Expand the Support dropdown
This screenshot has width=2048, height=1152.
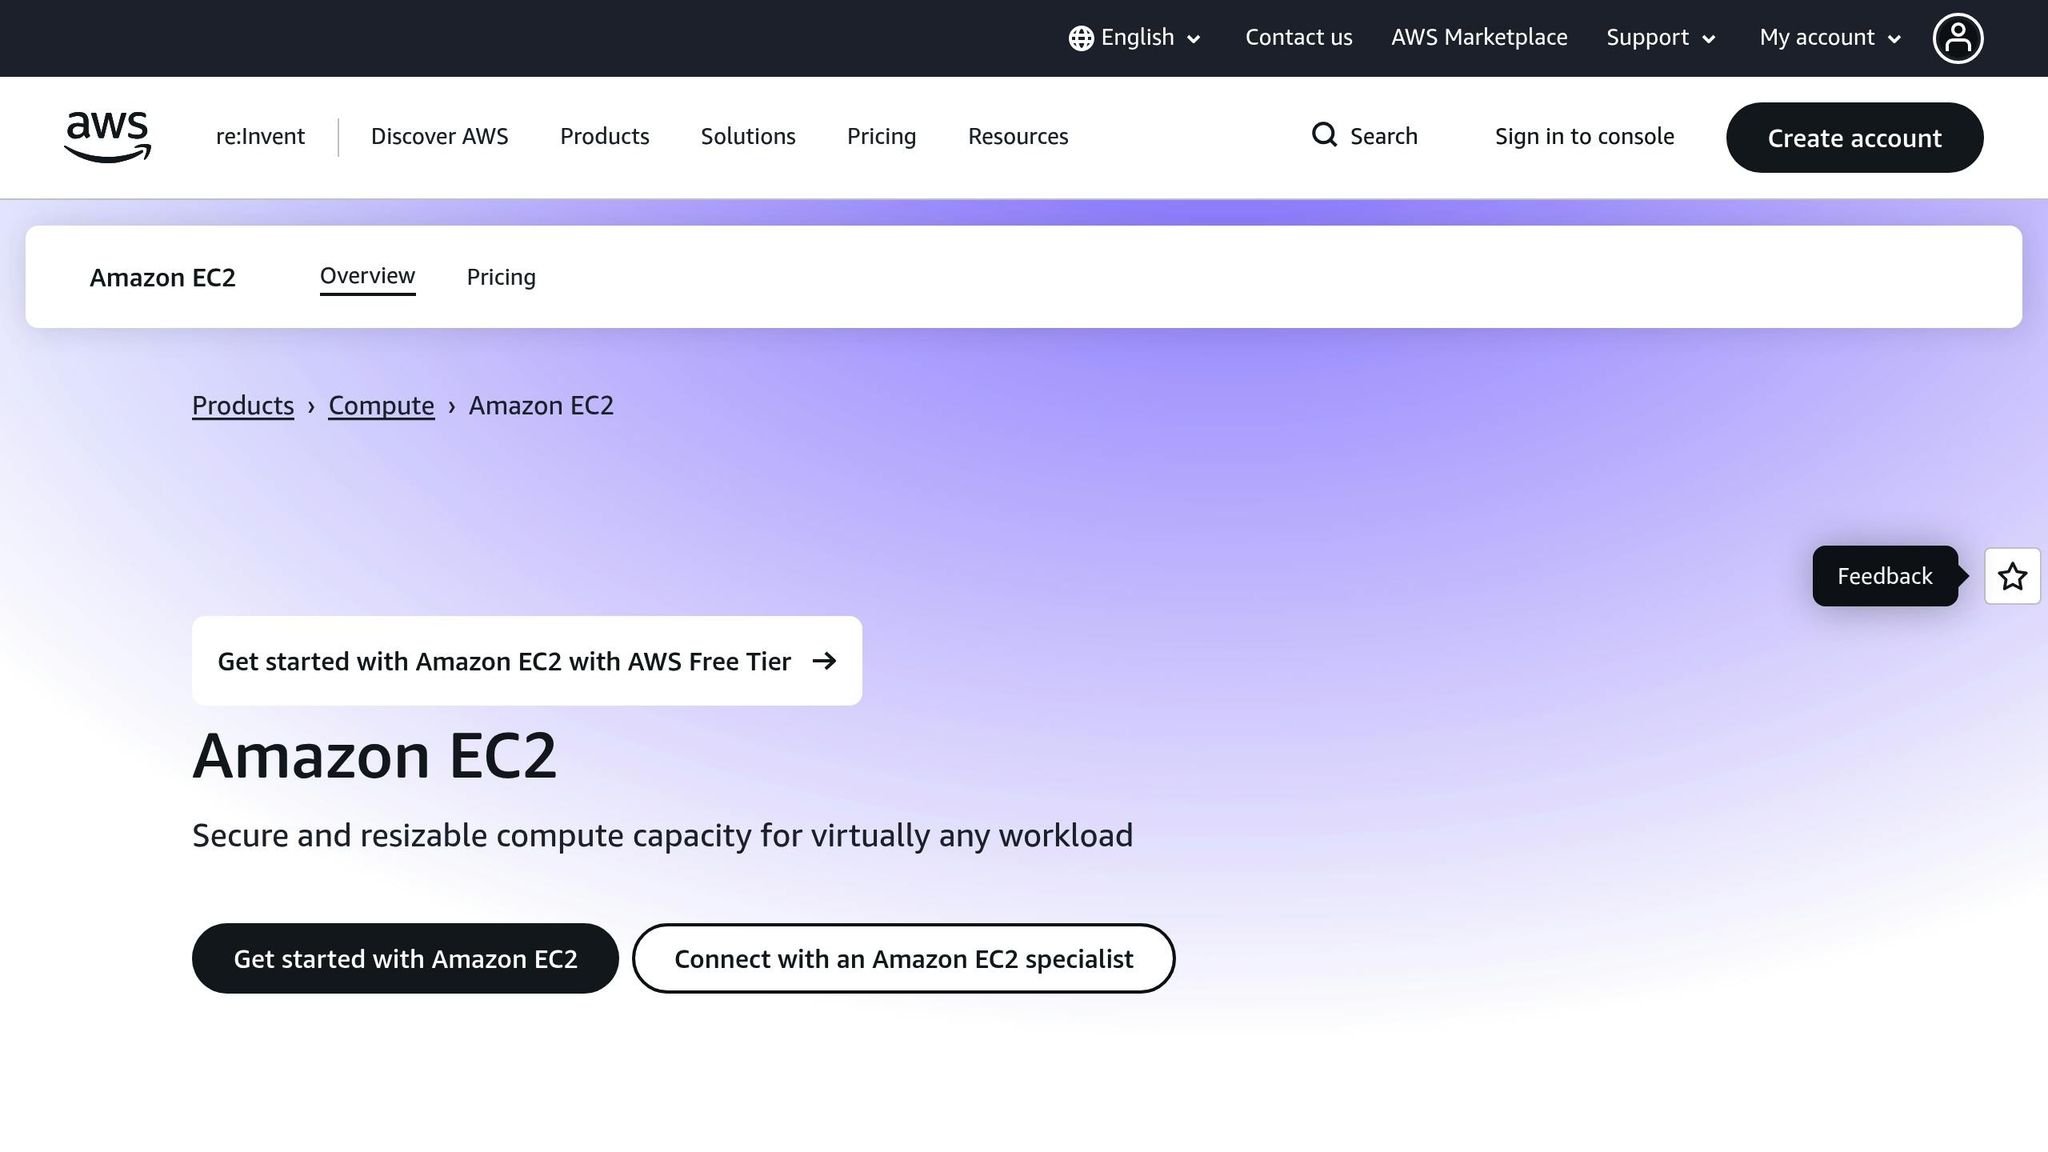pos(1659,37)
